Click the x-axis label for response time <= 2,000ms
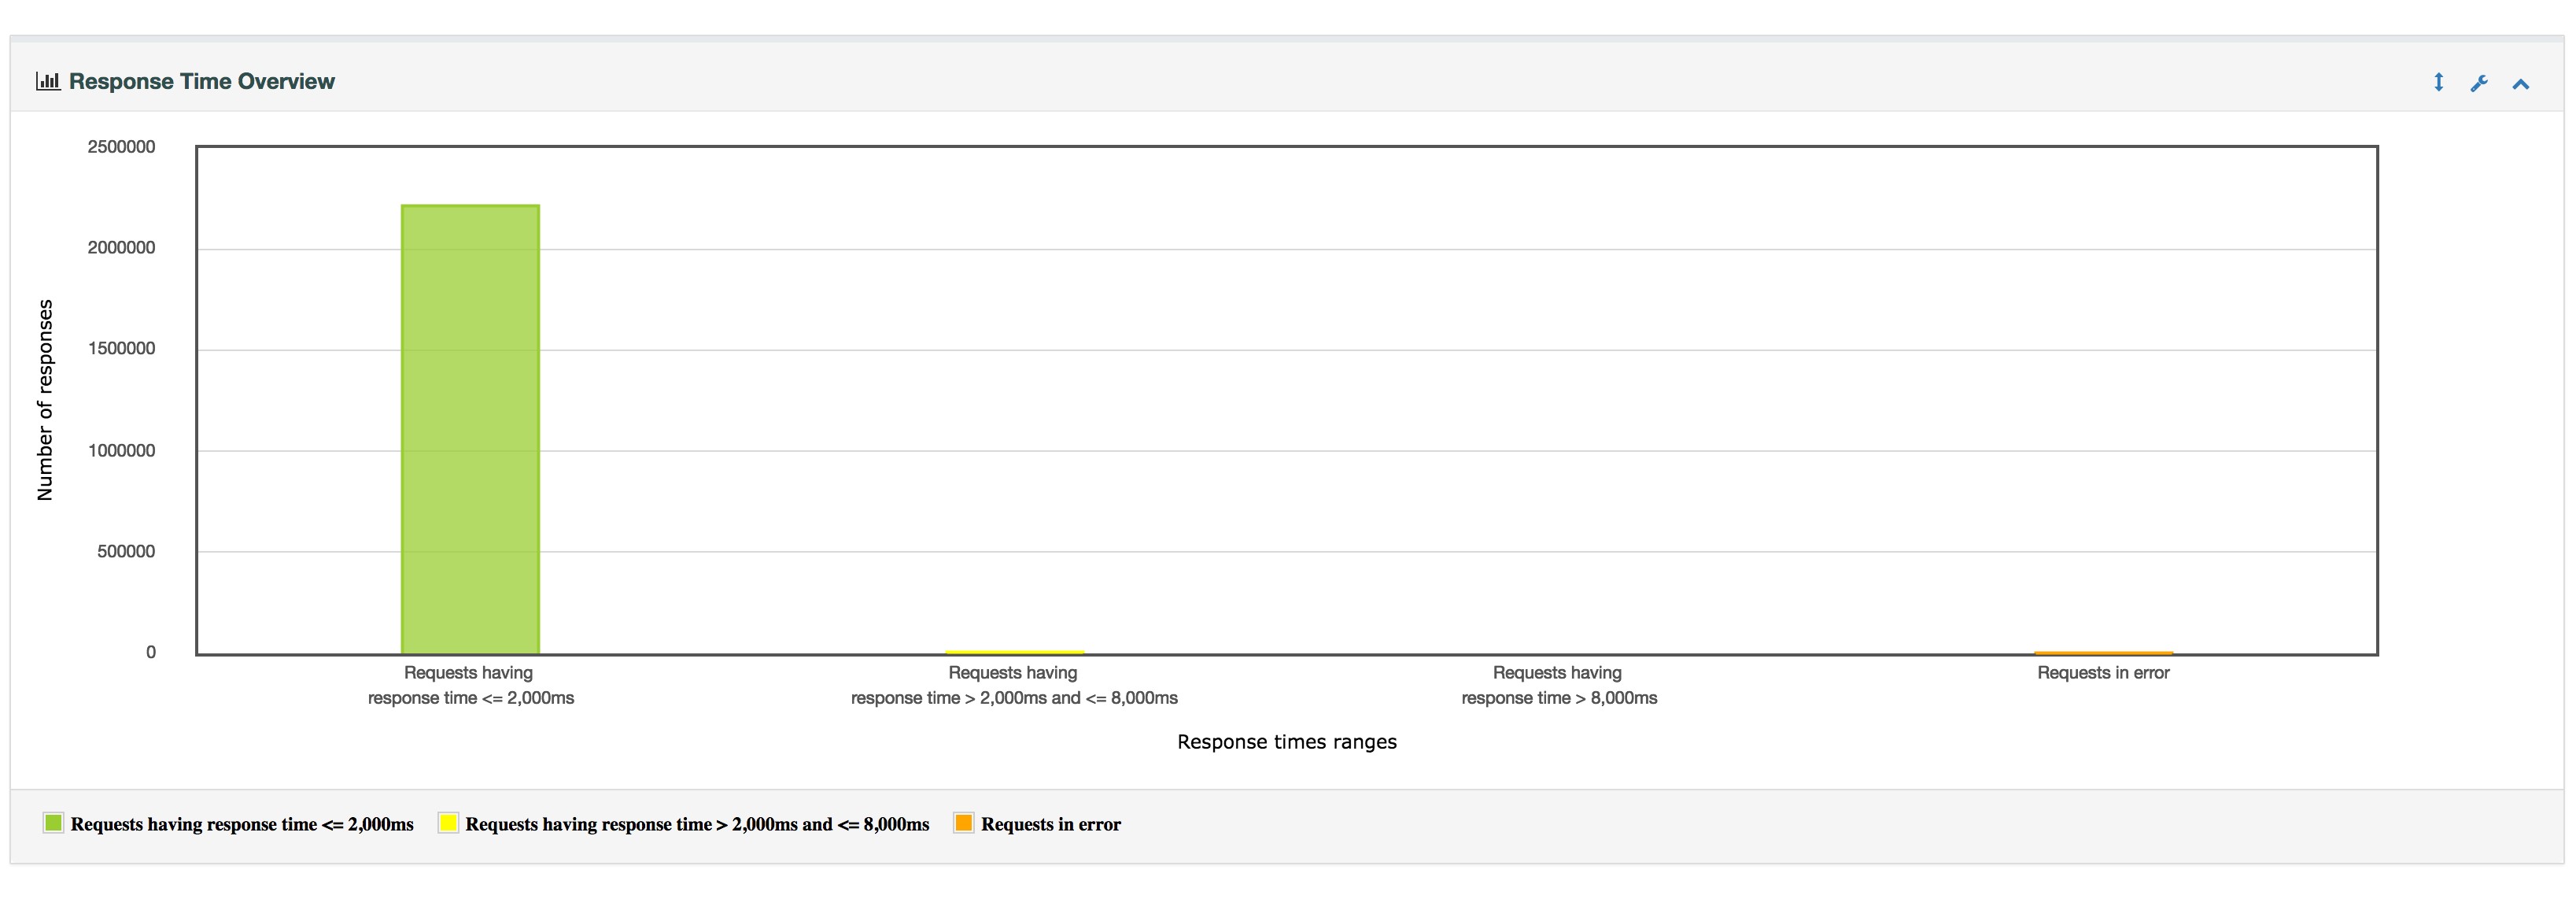2576x899 pixels. tap(470, 685)
